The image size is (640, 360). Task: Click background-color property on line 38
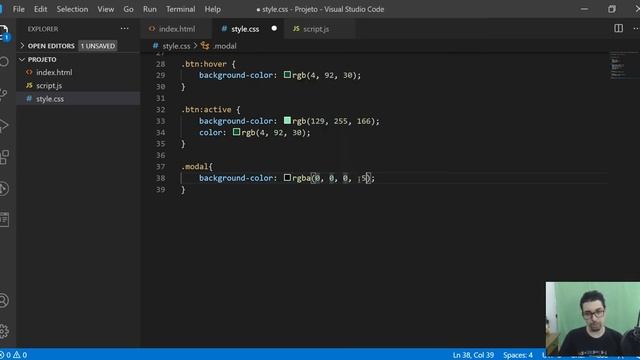pos(236,178)
